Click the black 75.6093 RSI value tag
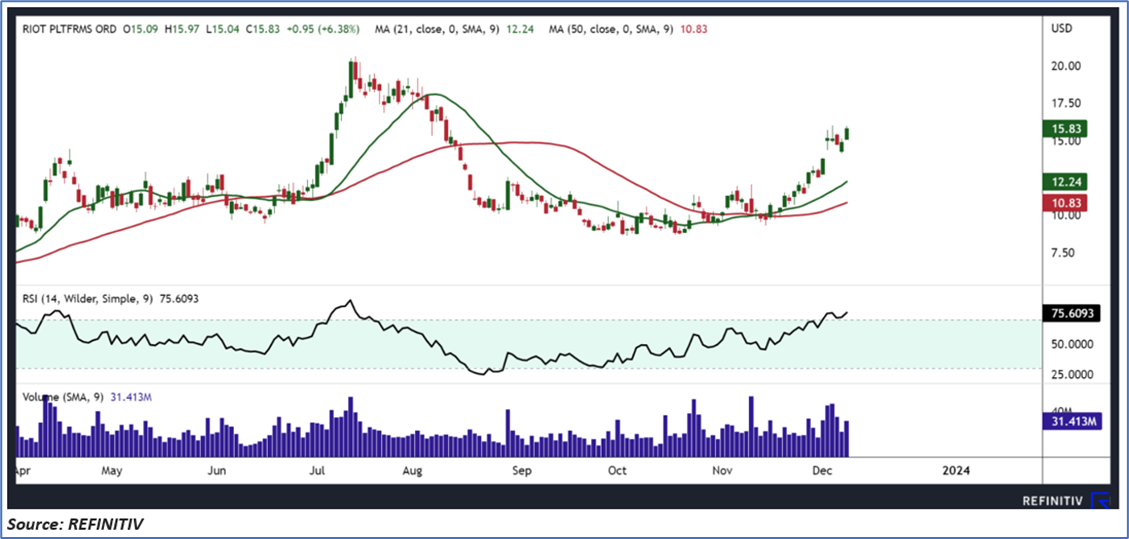This screenshot has height=539, width=1129. coord(1075,313)
